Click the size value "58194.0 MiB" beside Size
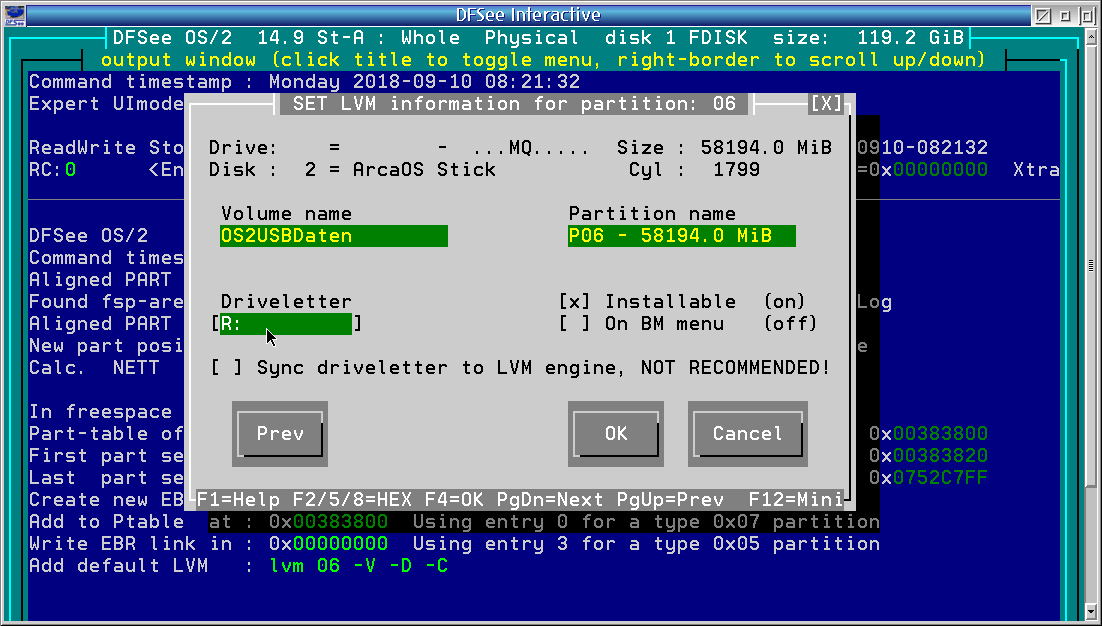Viewport: 1102px width, 626px height. [766, 148]
